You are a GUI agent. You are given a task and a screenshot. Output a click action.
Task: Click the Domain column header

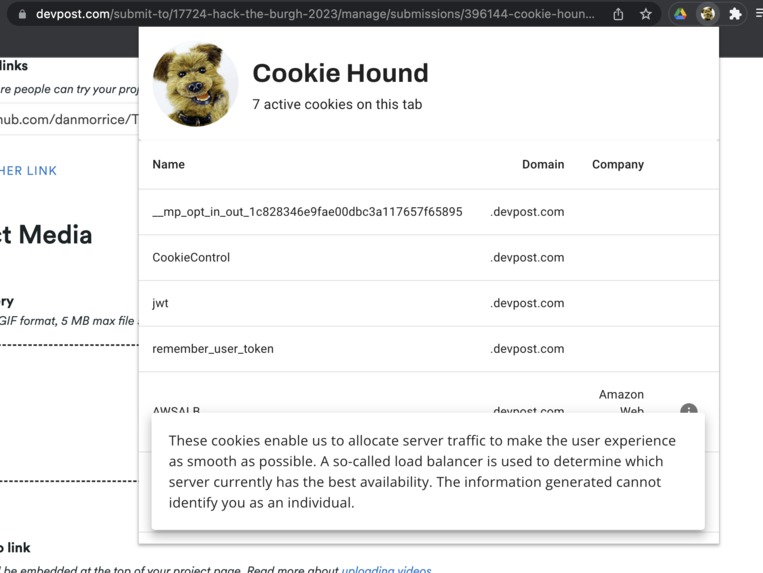click(x=543, y=164)
